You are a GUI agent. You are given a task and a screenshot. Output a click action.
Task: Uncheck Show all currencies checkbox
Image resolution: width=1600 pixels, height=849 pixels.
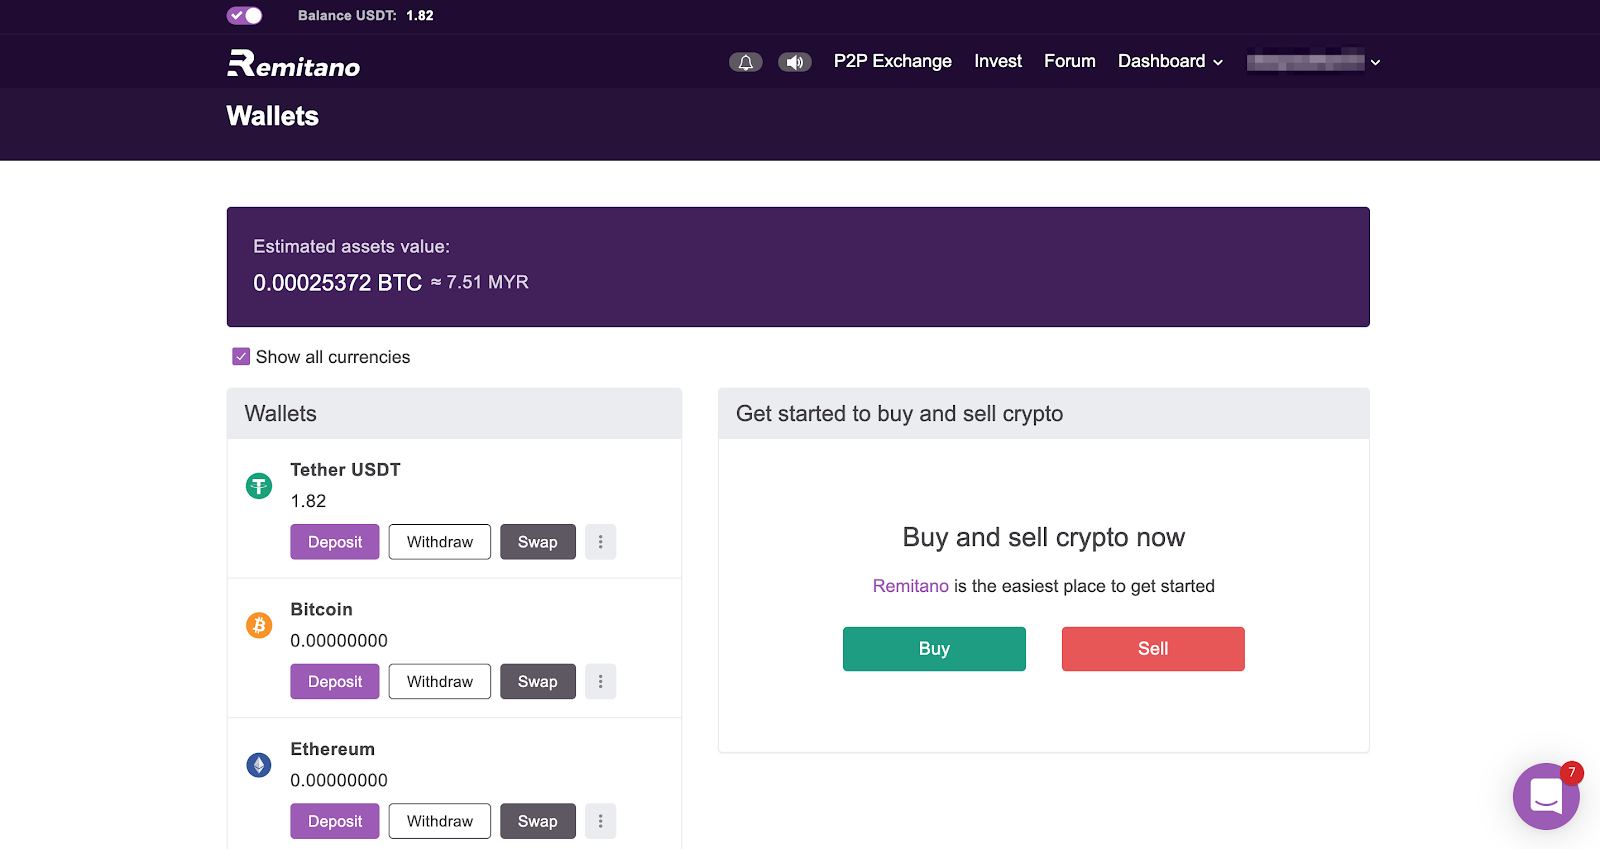click(241, 357)
